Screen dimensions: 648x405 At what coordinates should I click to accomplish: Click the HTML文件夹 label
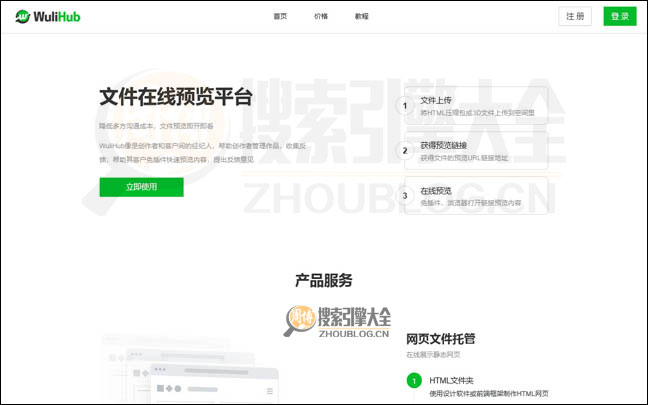451,380
